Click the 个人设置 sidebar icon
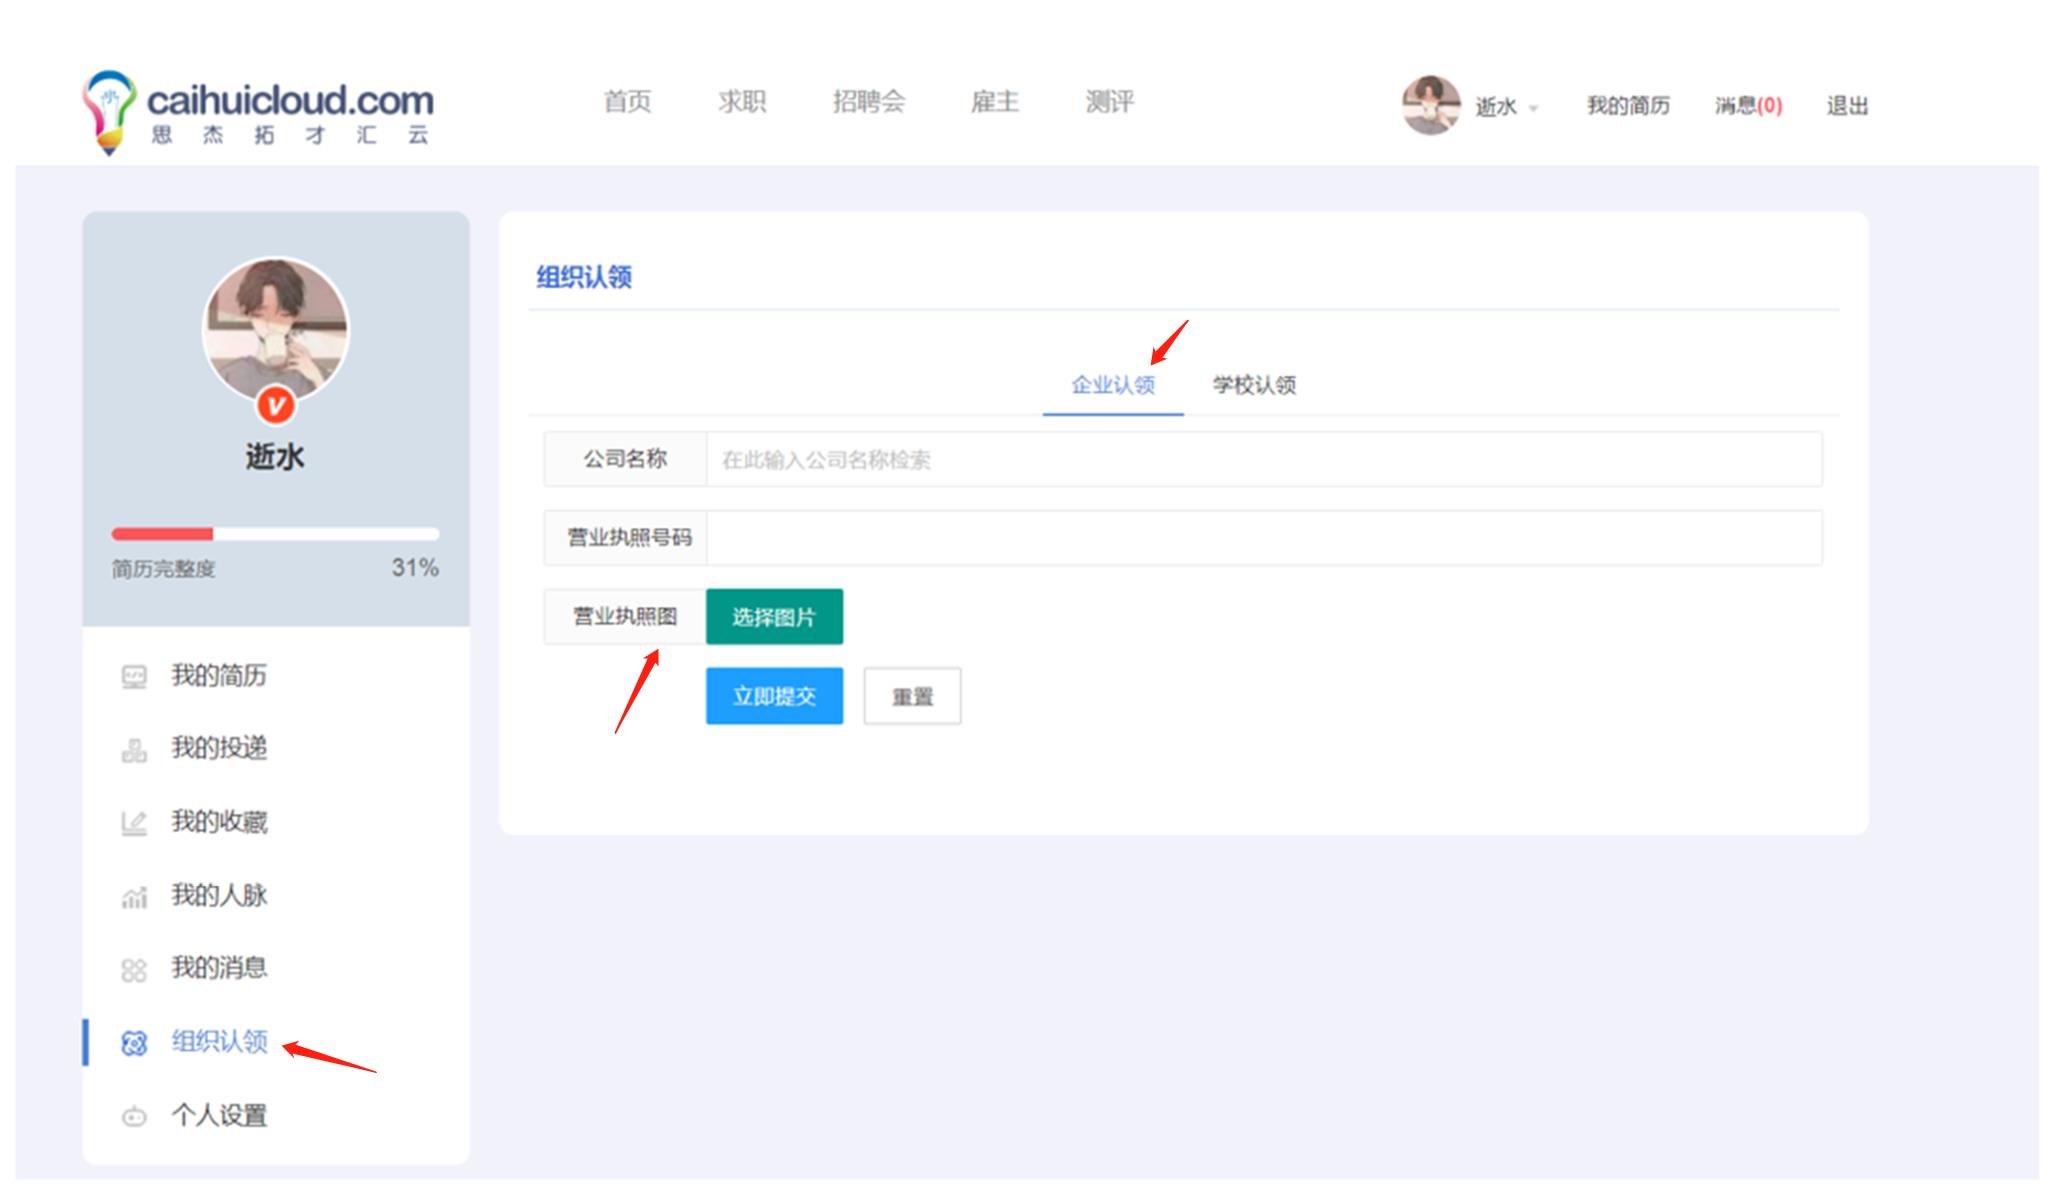This screenshot has width=2060, height=1199. (x=133, y=1116)
